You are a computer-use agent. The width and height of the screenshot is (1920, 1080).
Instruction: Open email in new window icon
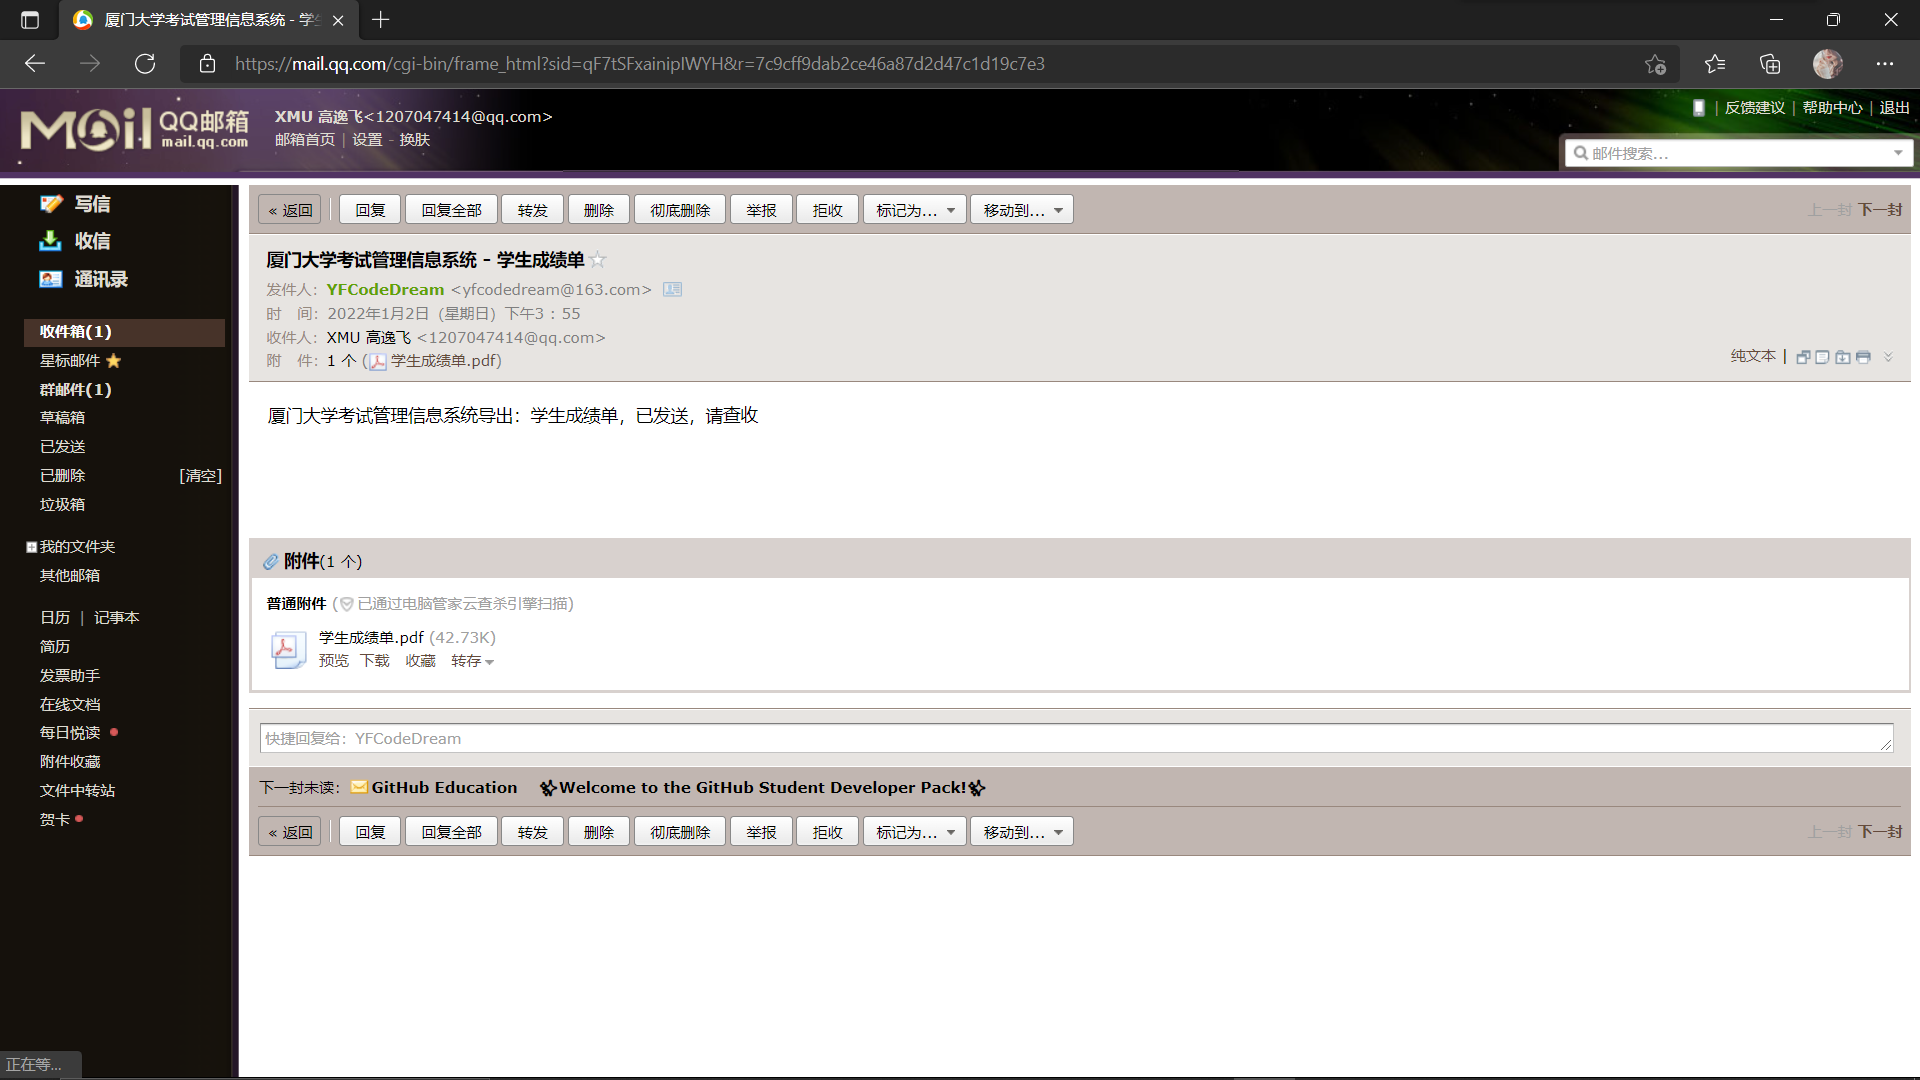tap(1803, 357)
